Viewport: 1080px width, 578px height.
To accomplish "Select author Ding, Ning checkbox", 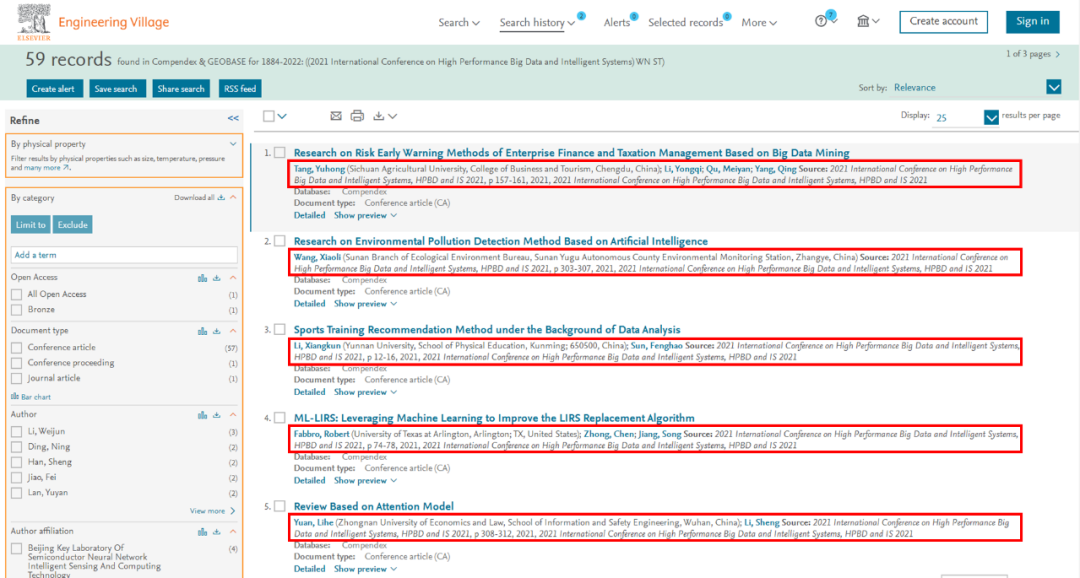I will click(17, 447).
